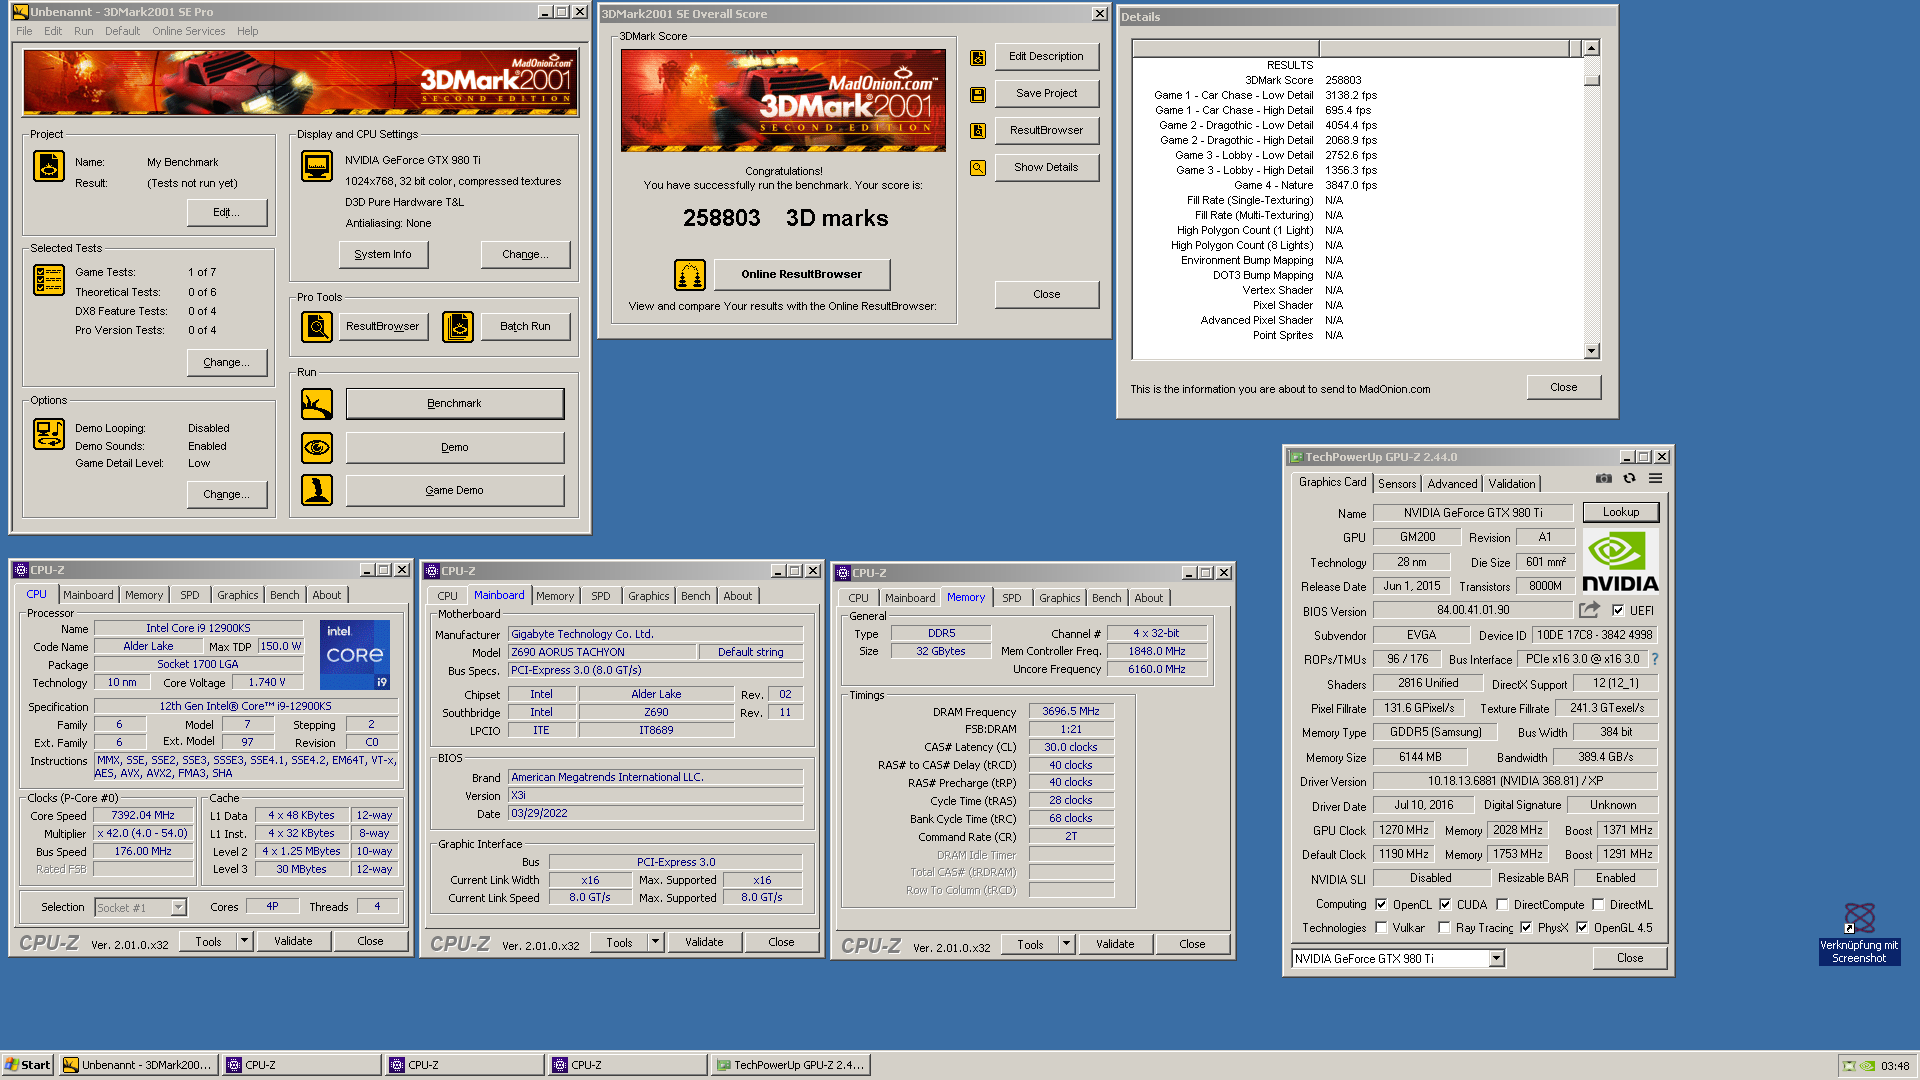This screenshot has height=1080, width=1920.
Task: Click the Options settings icon in 3DMark
Action: tap(49, 434)
